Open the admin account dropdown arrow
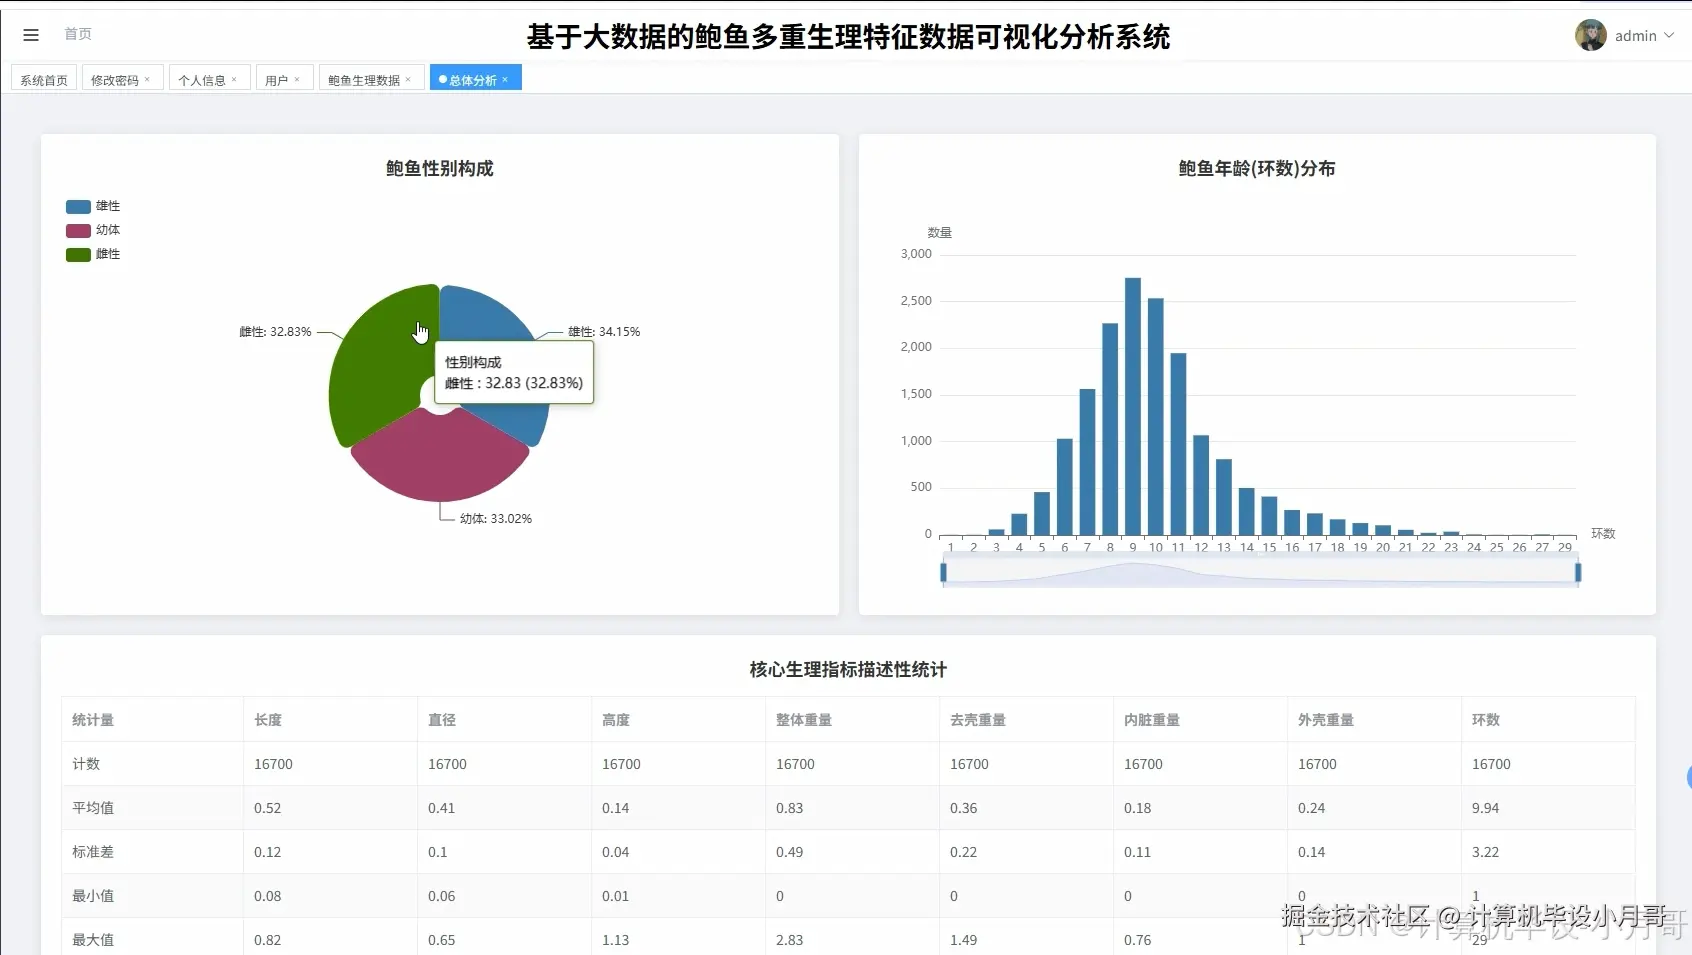 (1668, 34)
